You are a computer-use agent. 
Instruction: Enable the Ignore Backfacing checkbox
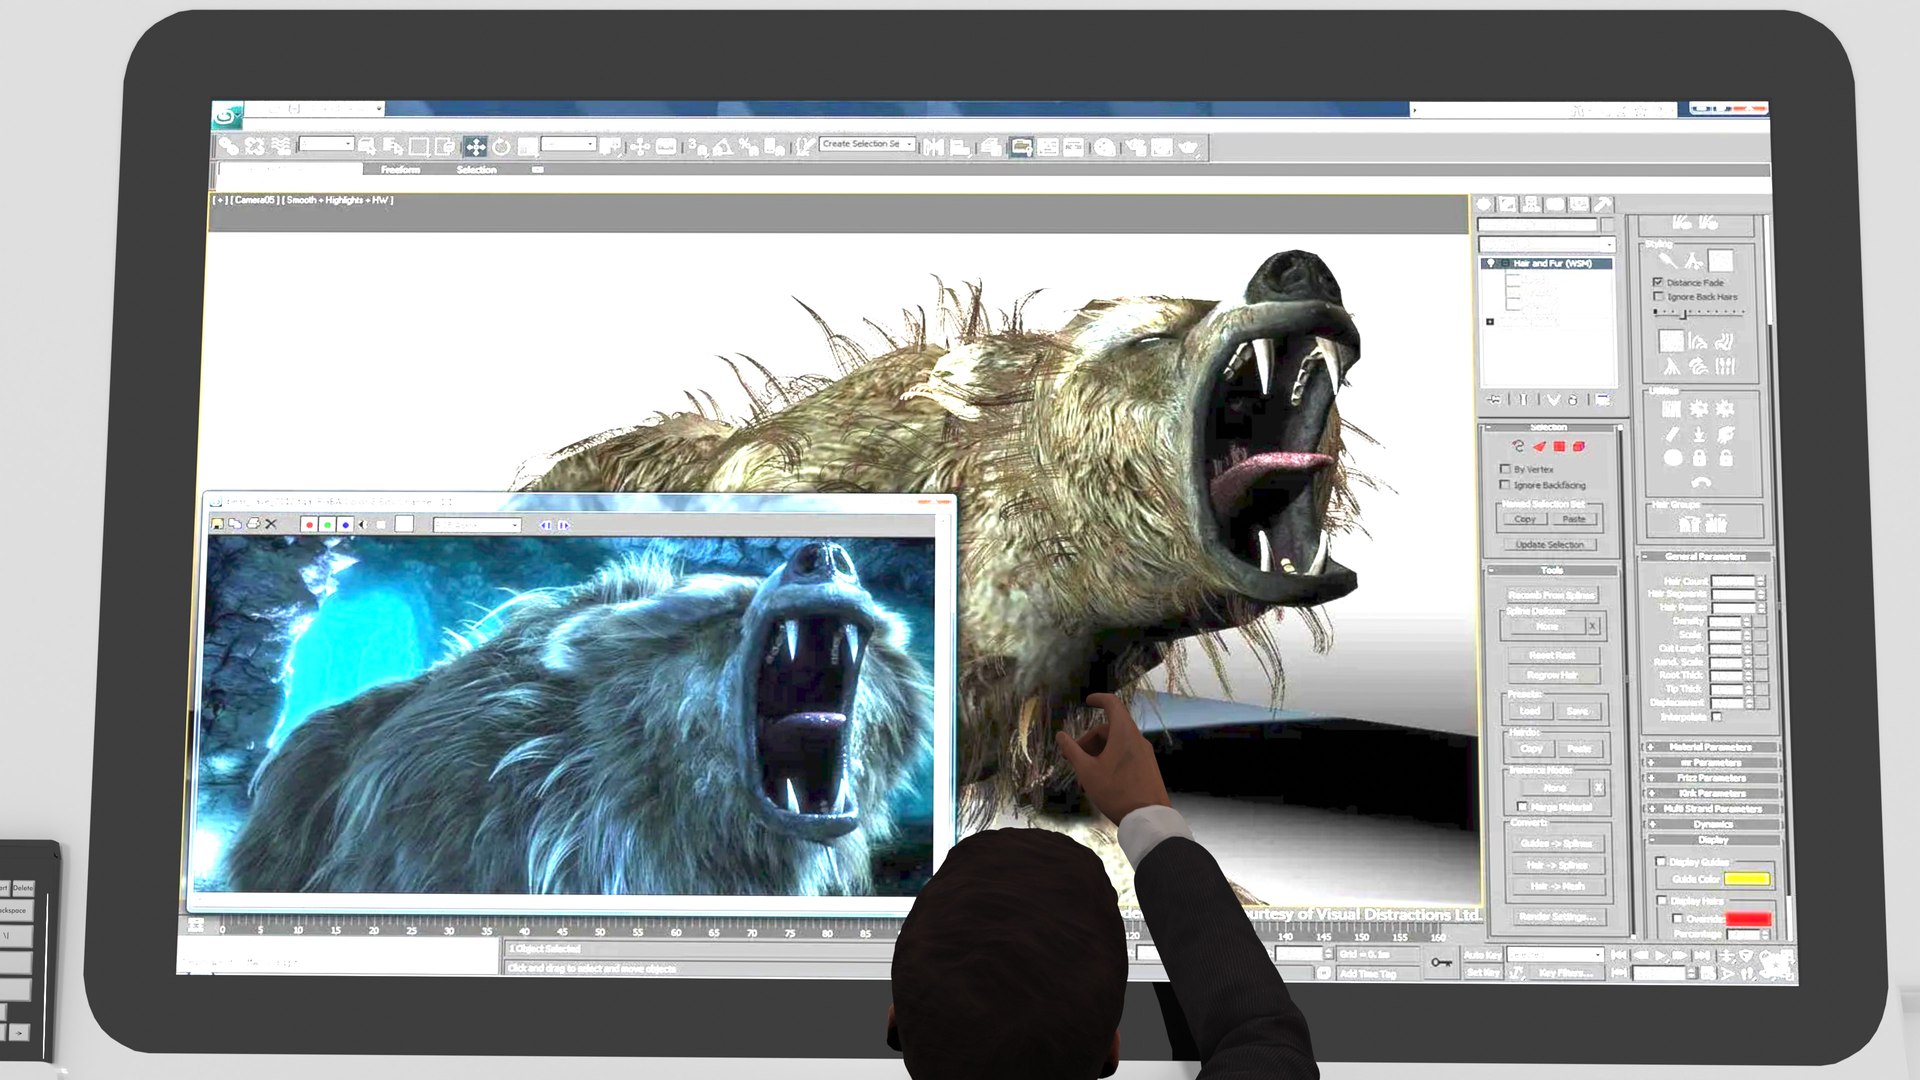tap(1505, 485)
